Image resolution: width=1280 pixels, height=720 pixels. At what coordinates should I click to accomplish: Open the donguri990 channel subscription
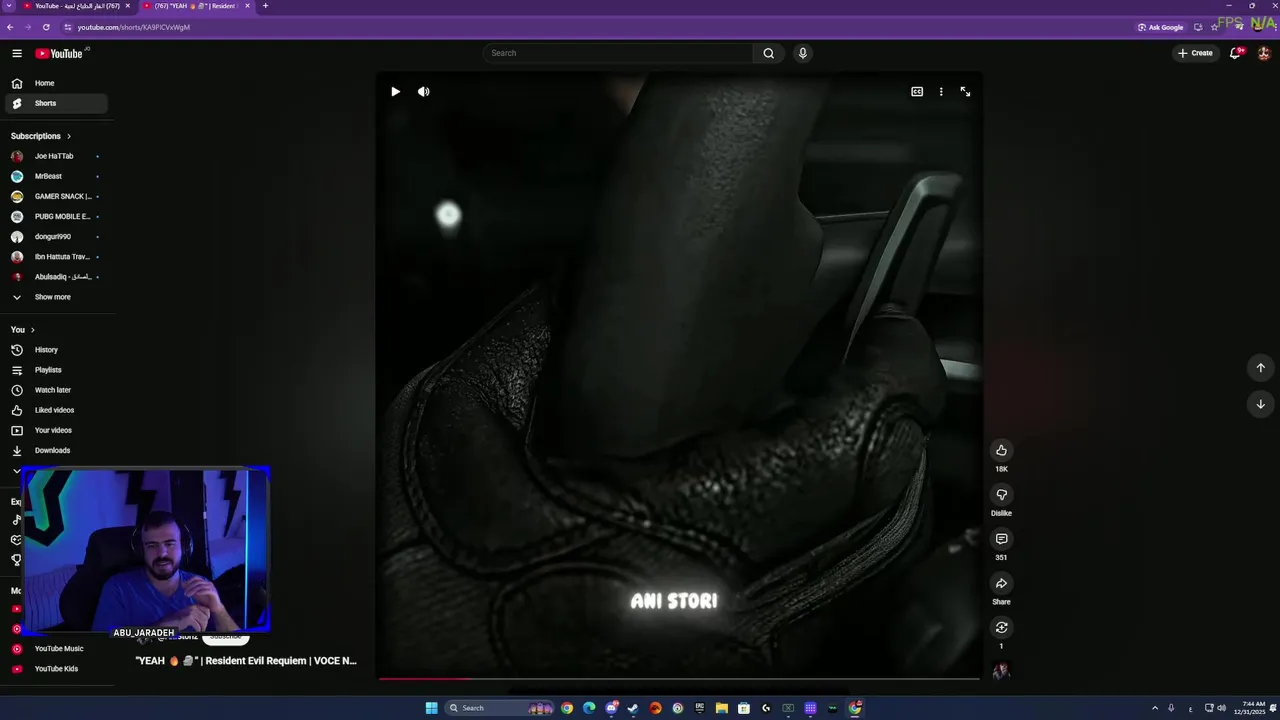[56, 237]
